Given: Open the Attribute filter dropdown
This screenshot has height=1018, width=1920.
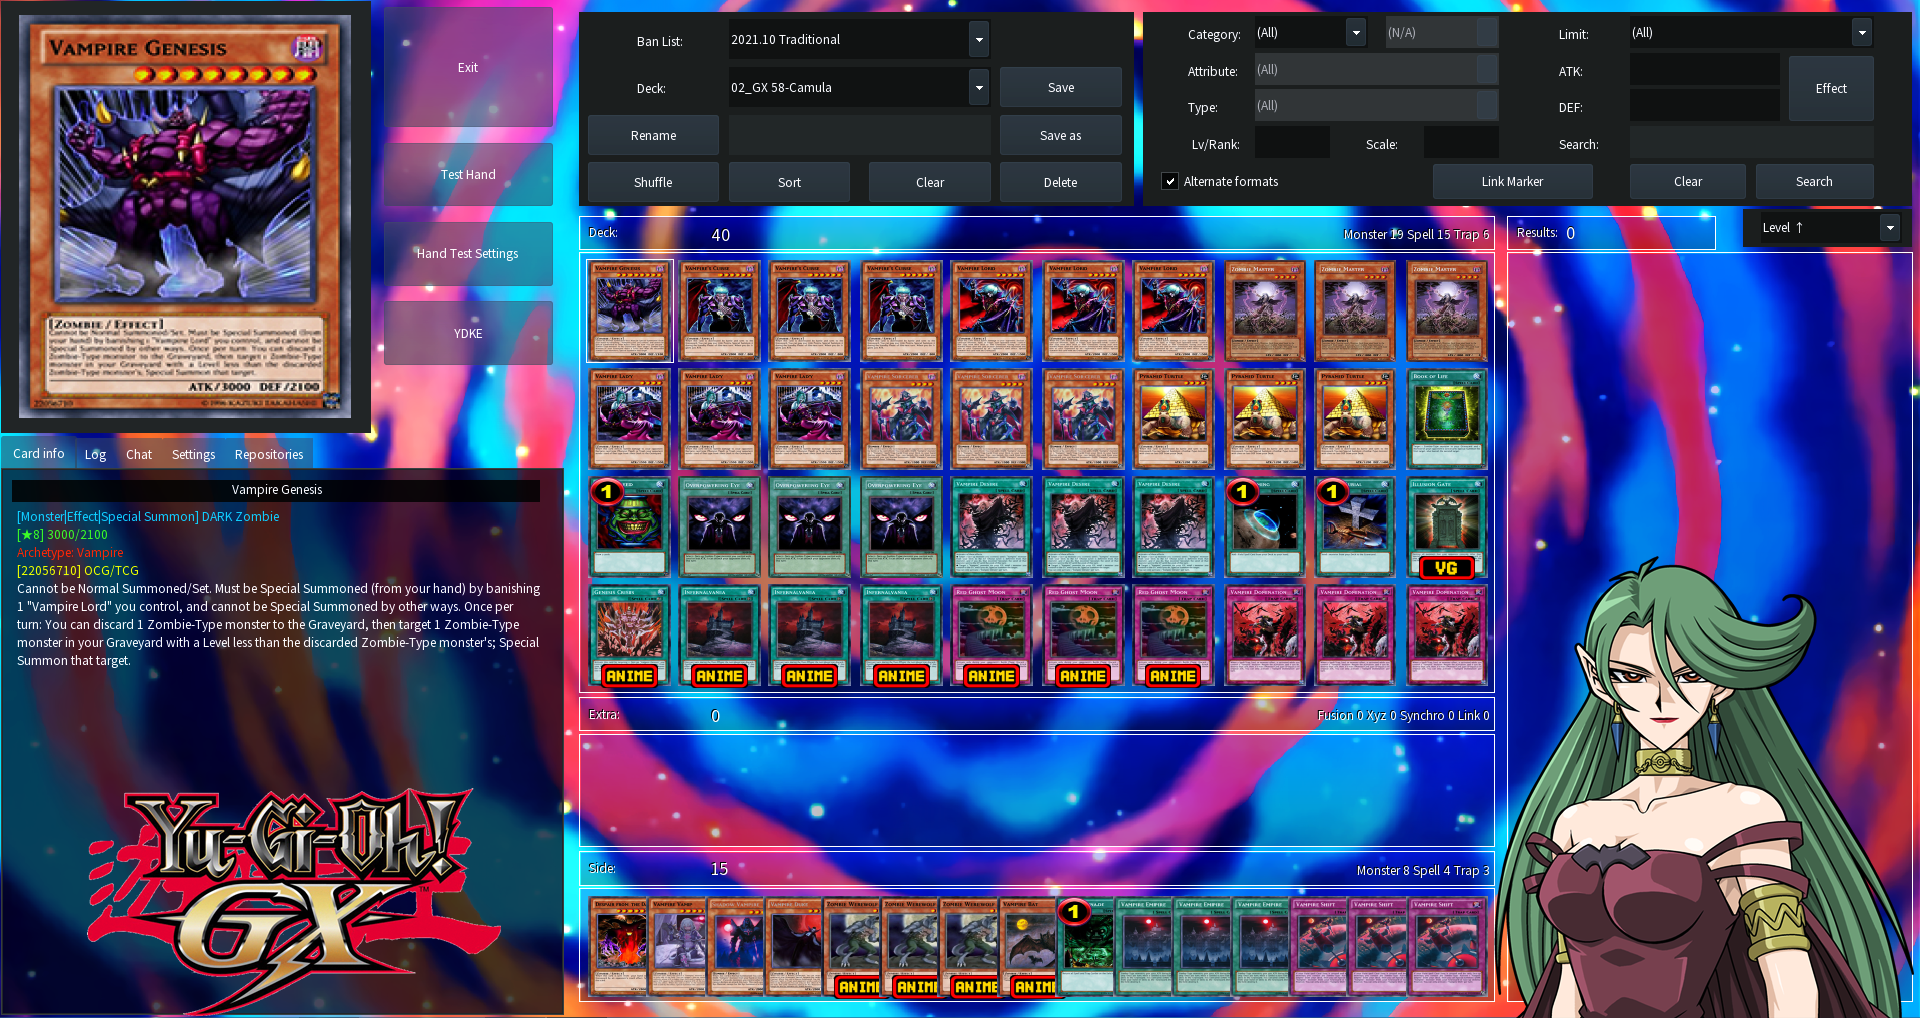Looking at the screenshot, I should tap(1376, 70).
